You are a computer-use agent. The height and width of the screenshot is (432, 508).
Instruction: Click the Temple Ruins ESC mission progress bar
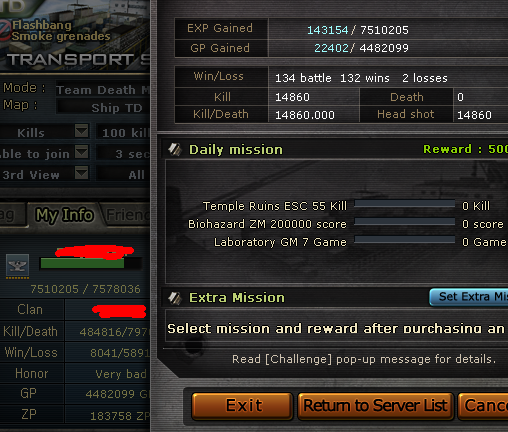[405, 204]
